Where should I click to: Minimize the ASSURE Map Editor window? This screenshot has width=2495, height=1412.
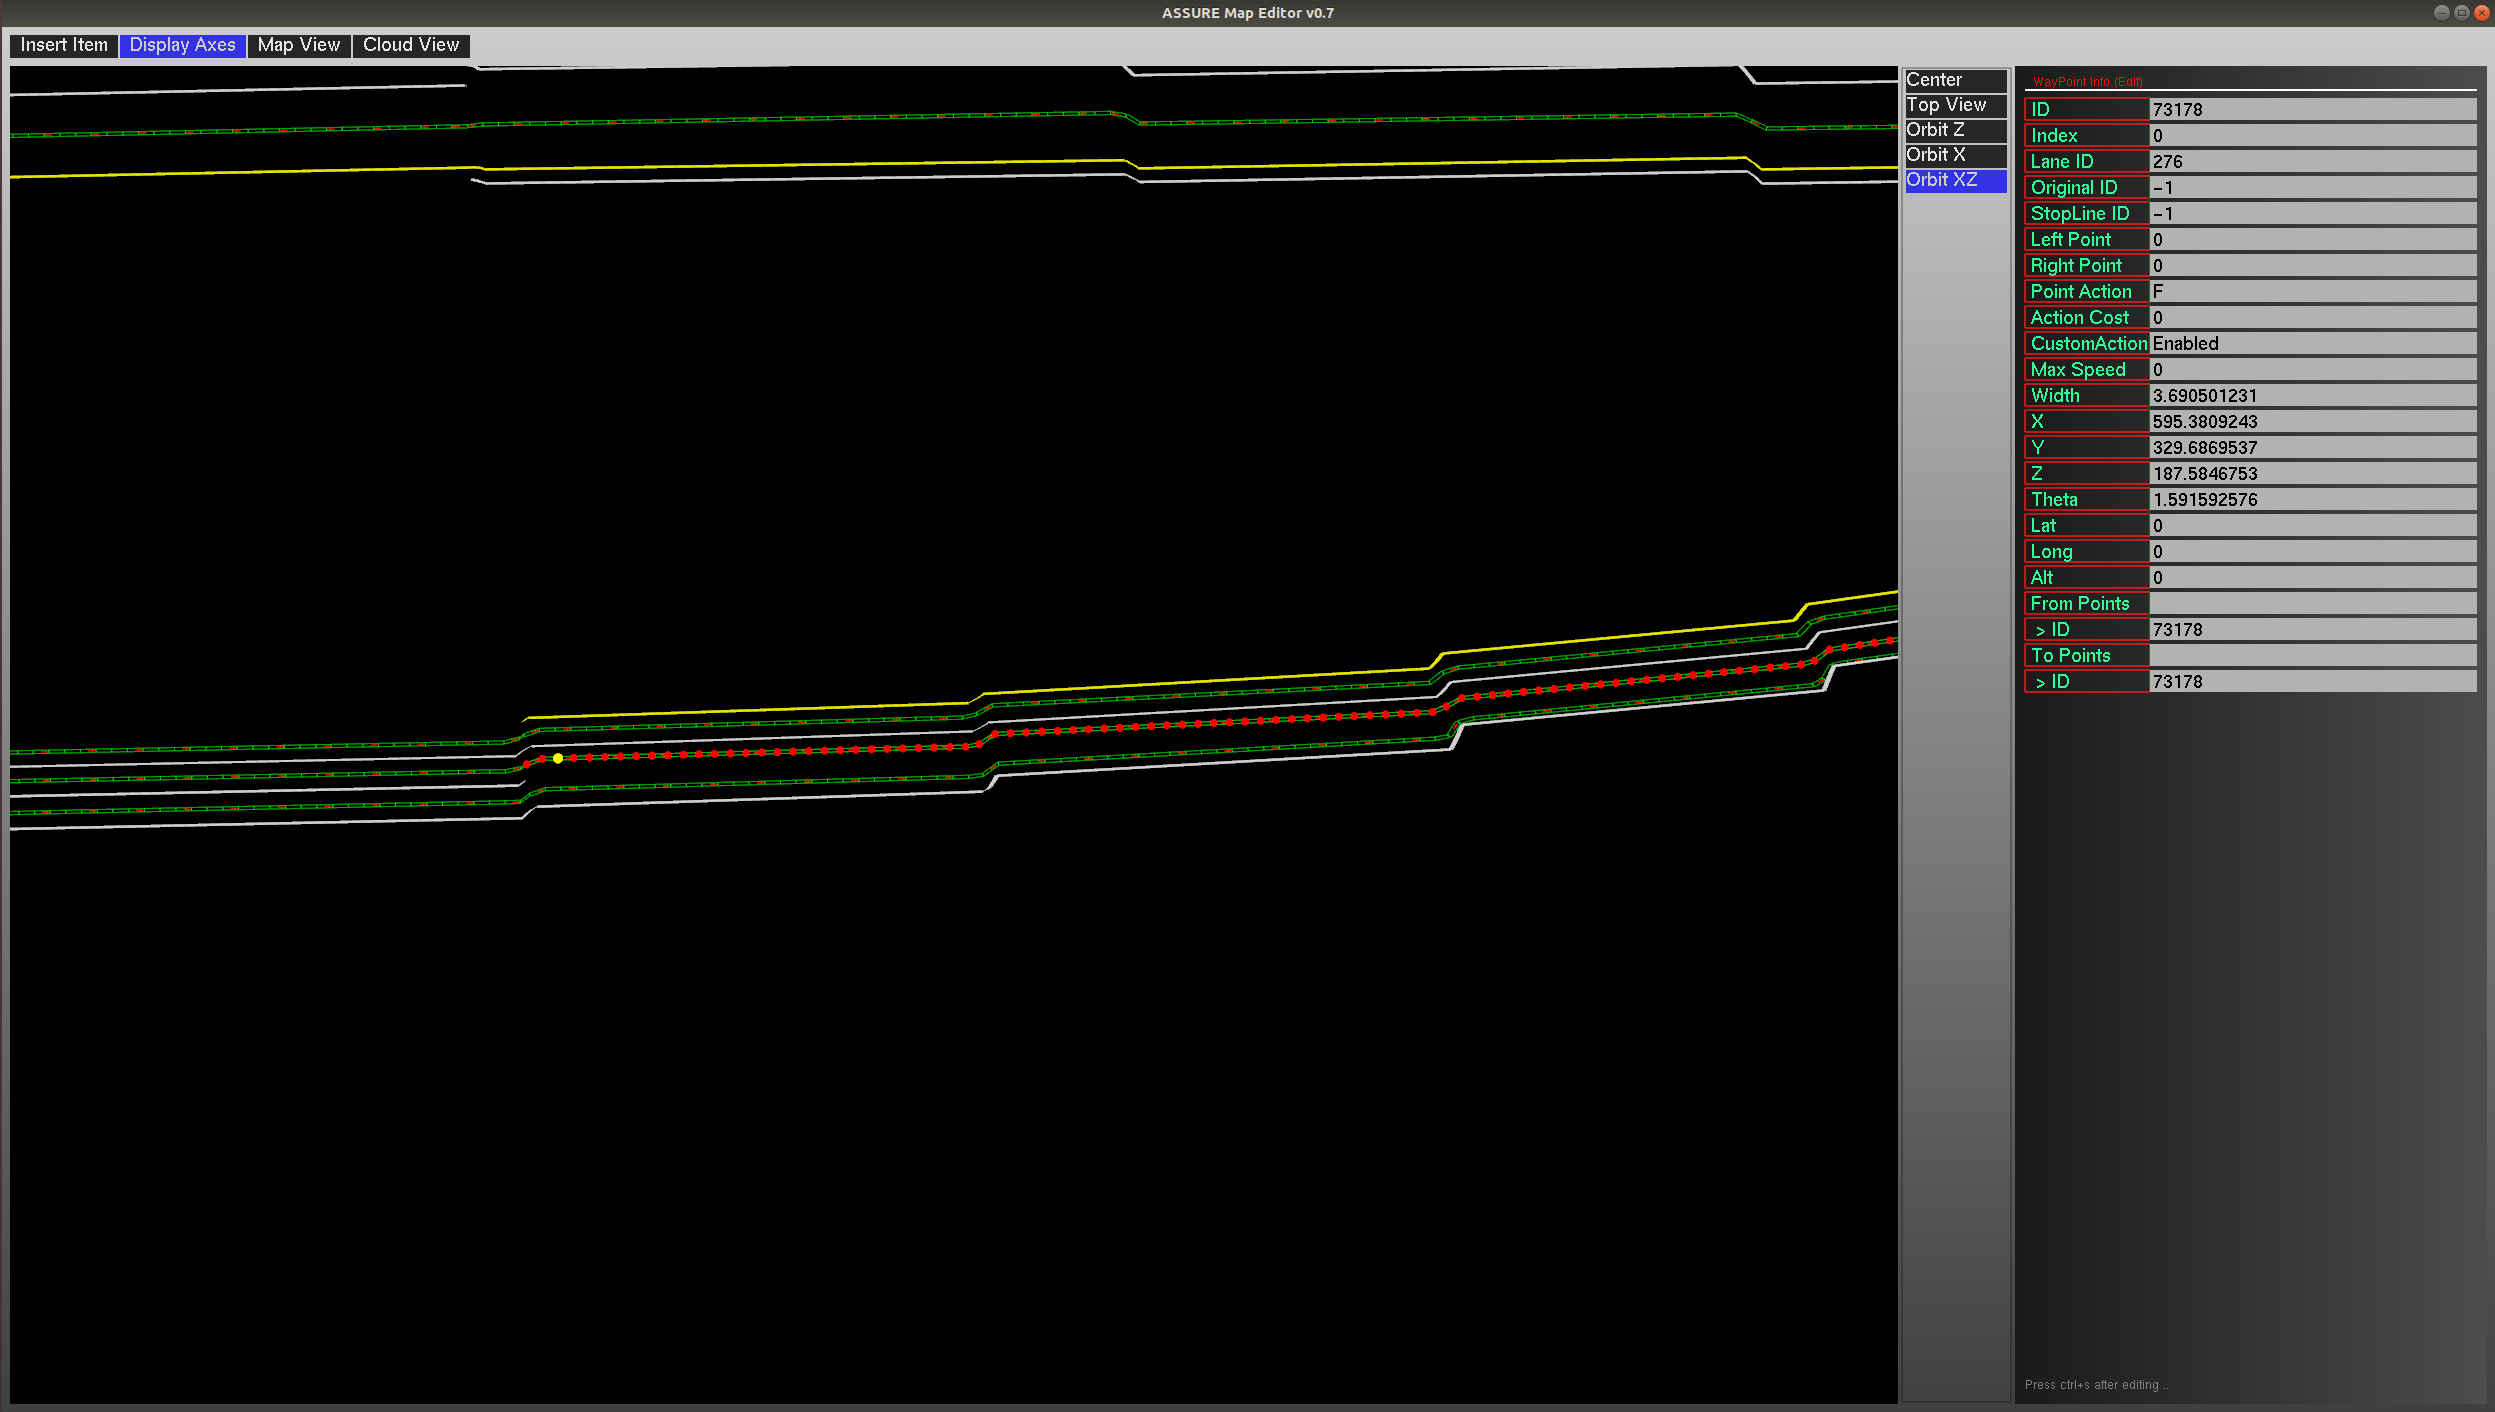point(2441,13)
